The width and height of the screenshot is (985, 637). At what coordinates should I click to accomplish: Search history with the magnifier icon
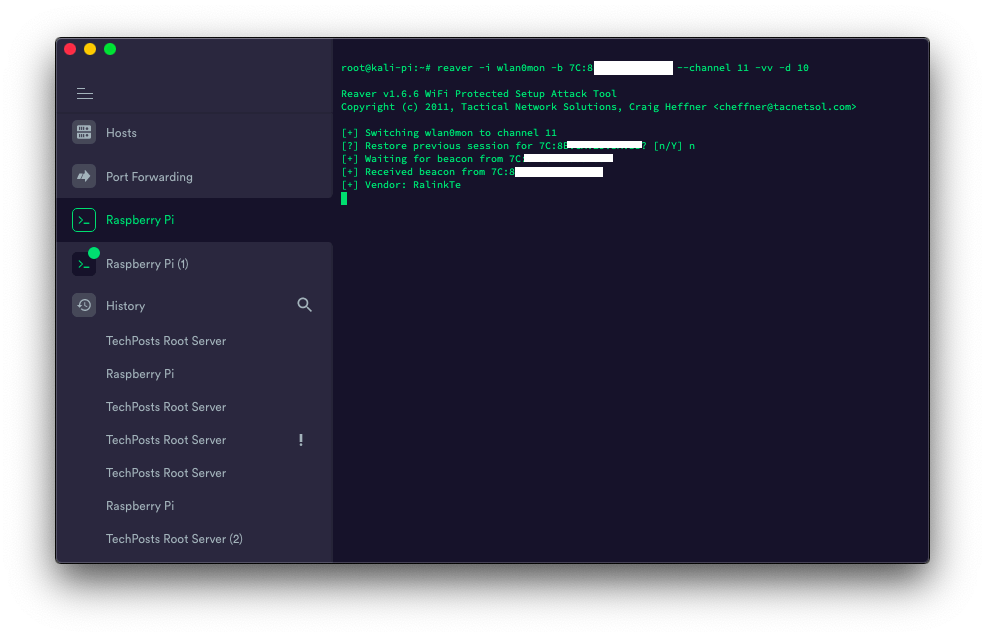tap(304, 305)
